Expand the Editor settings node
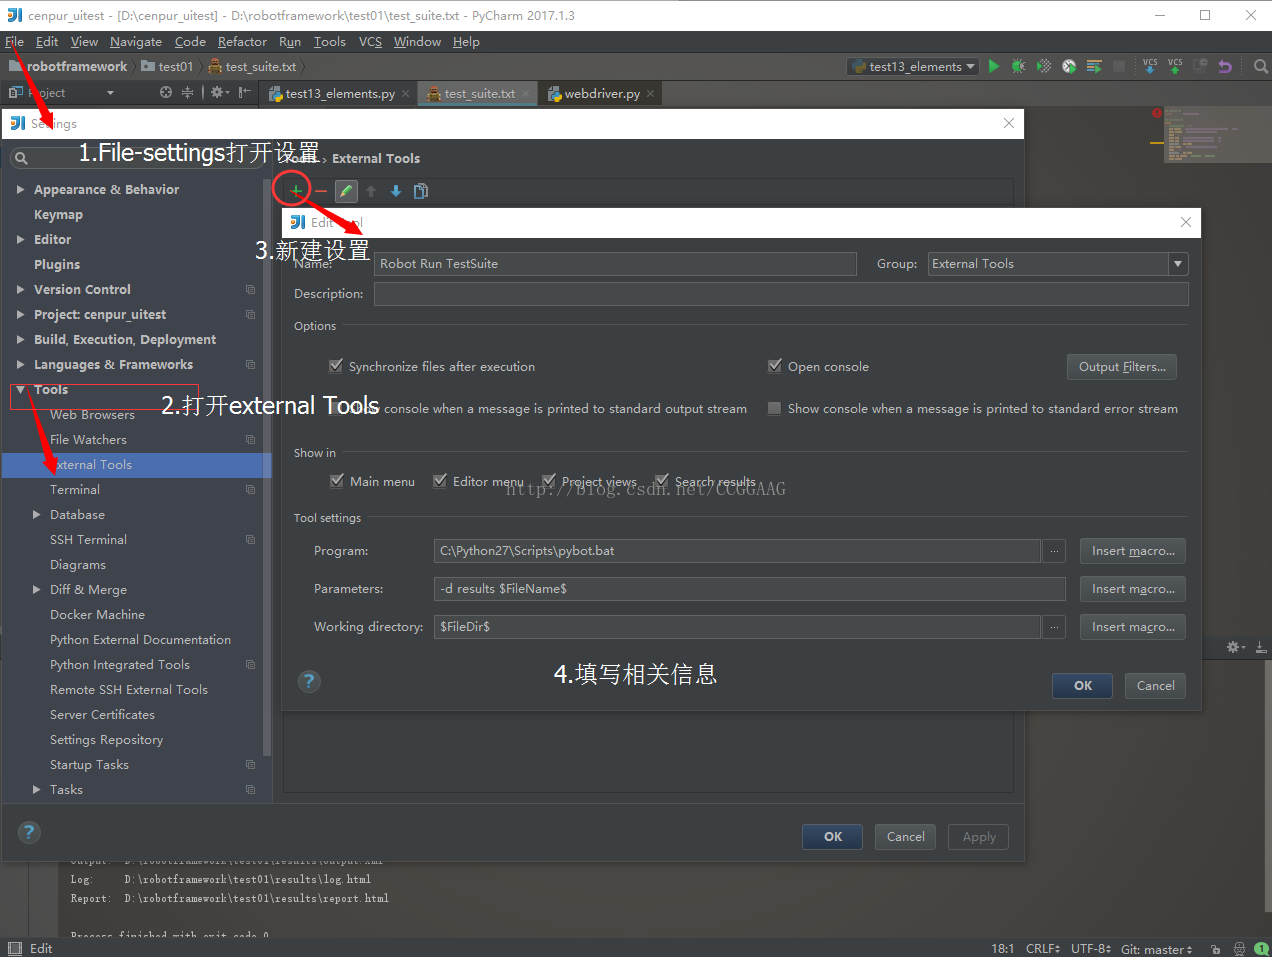The height and width of the screenshot is (957, 1272). tap(20, 239)
